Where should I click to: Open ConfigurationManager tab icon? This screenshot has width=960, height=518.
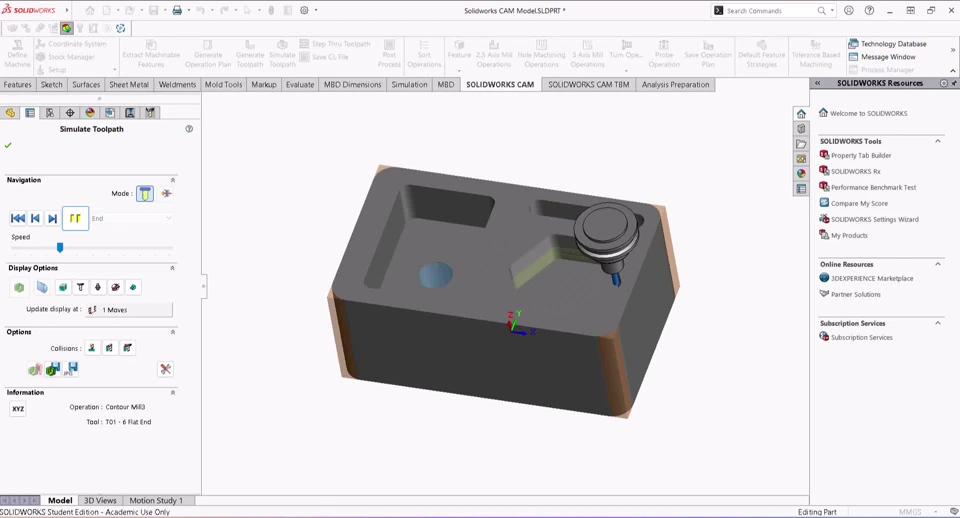tap(50, 113)
